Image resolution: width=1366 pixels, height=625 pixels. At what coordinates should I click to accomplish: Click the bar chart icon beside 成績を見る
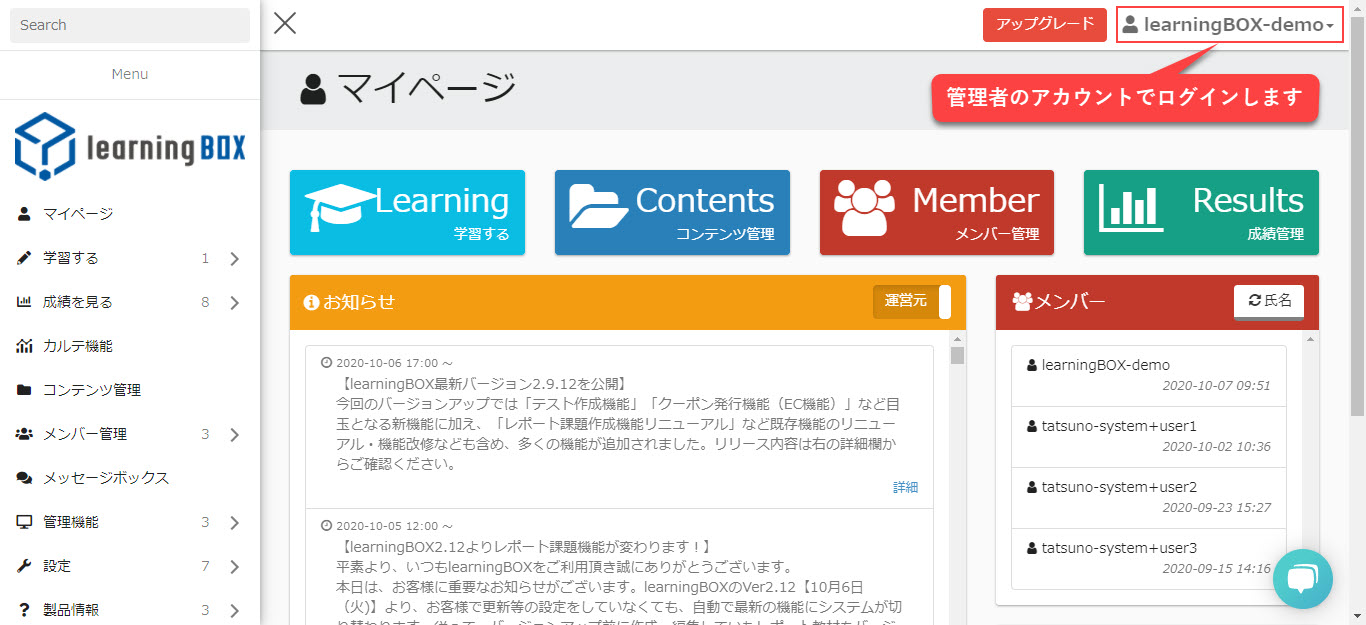24,302
